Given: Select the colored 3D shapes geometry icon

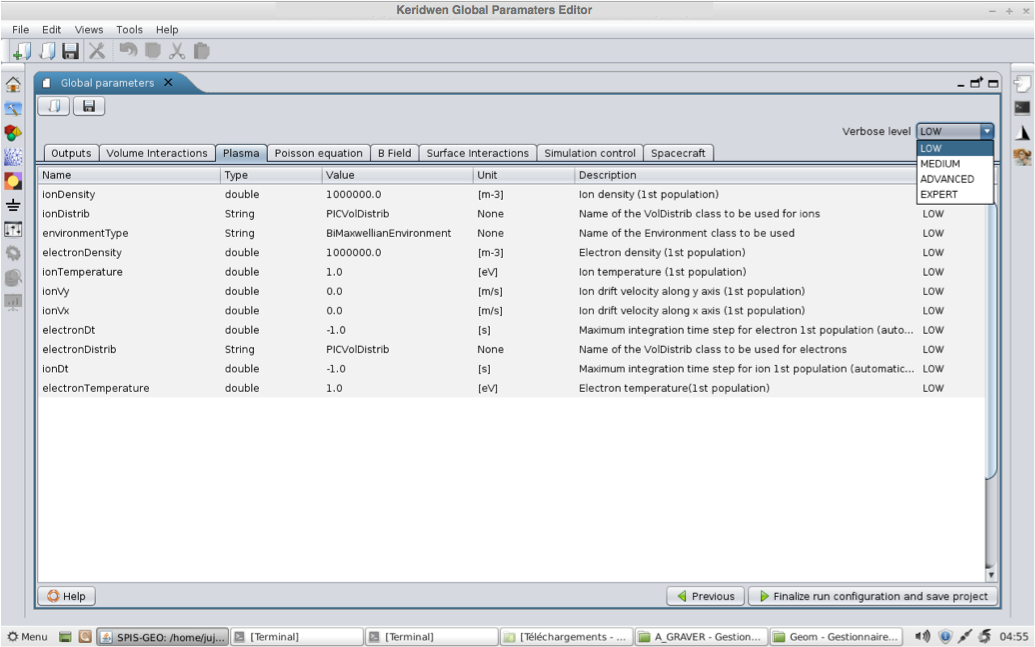Looking at the screenshot, I should [13, 133].
